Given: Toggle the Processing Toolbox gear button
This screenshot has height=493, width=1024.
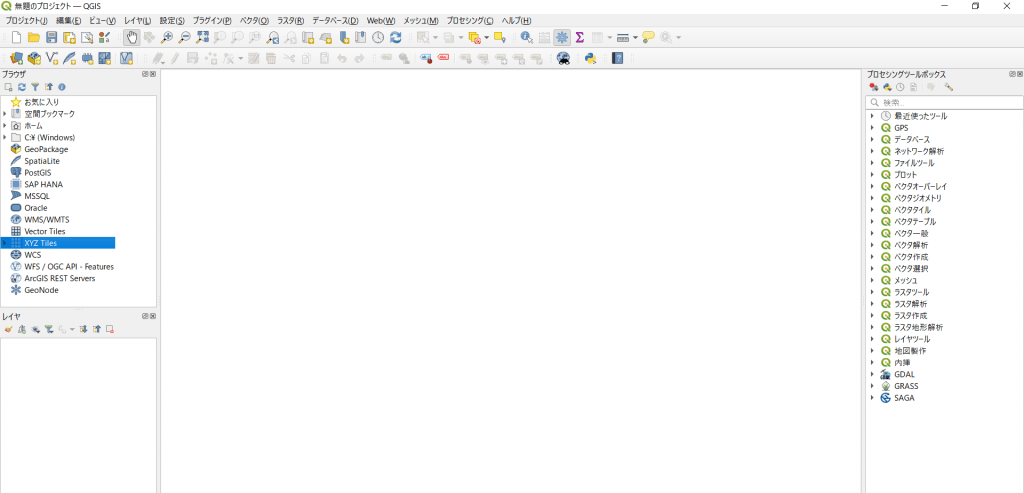Looking at the screenshot, I should tap(562, 38).
